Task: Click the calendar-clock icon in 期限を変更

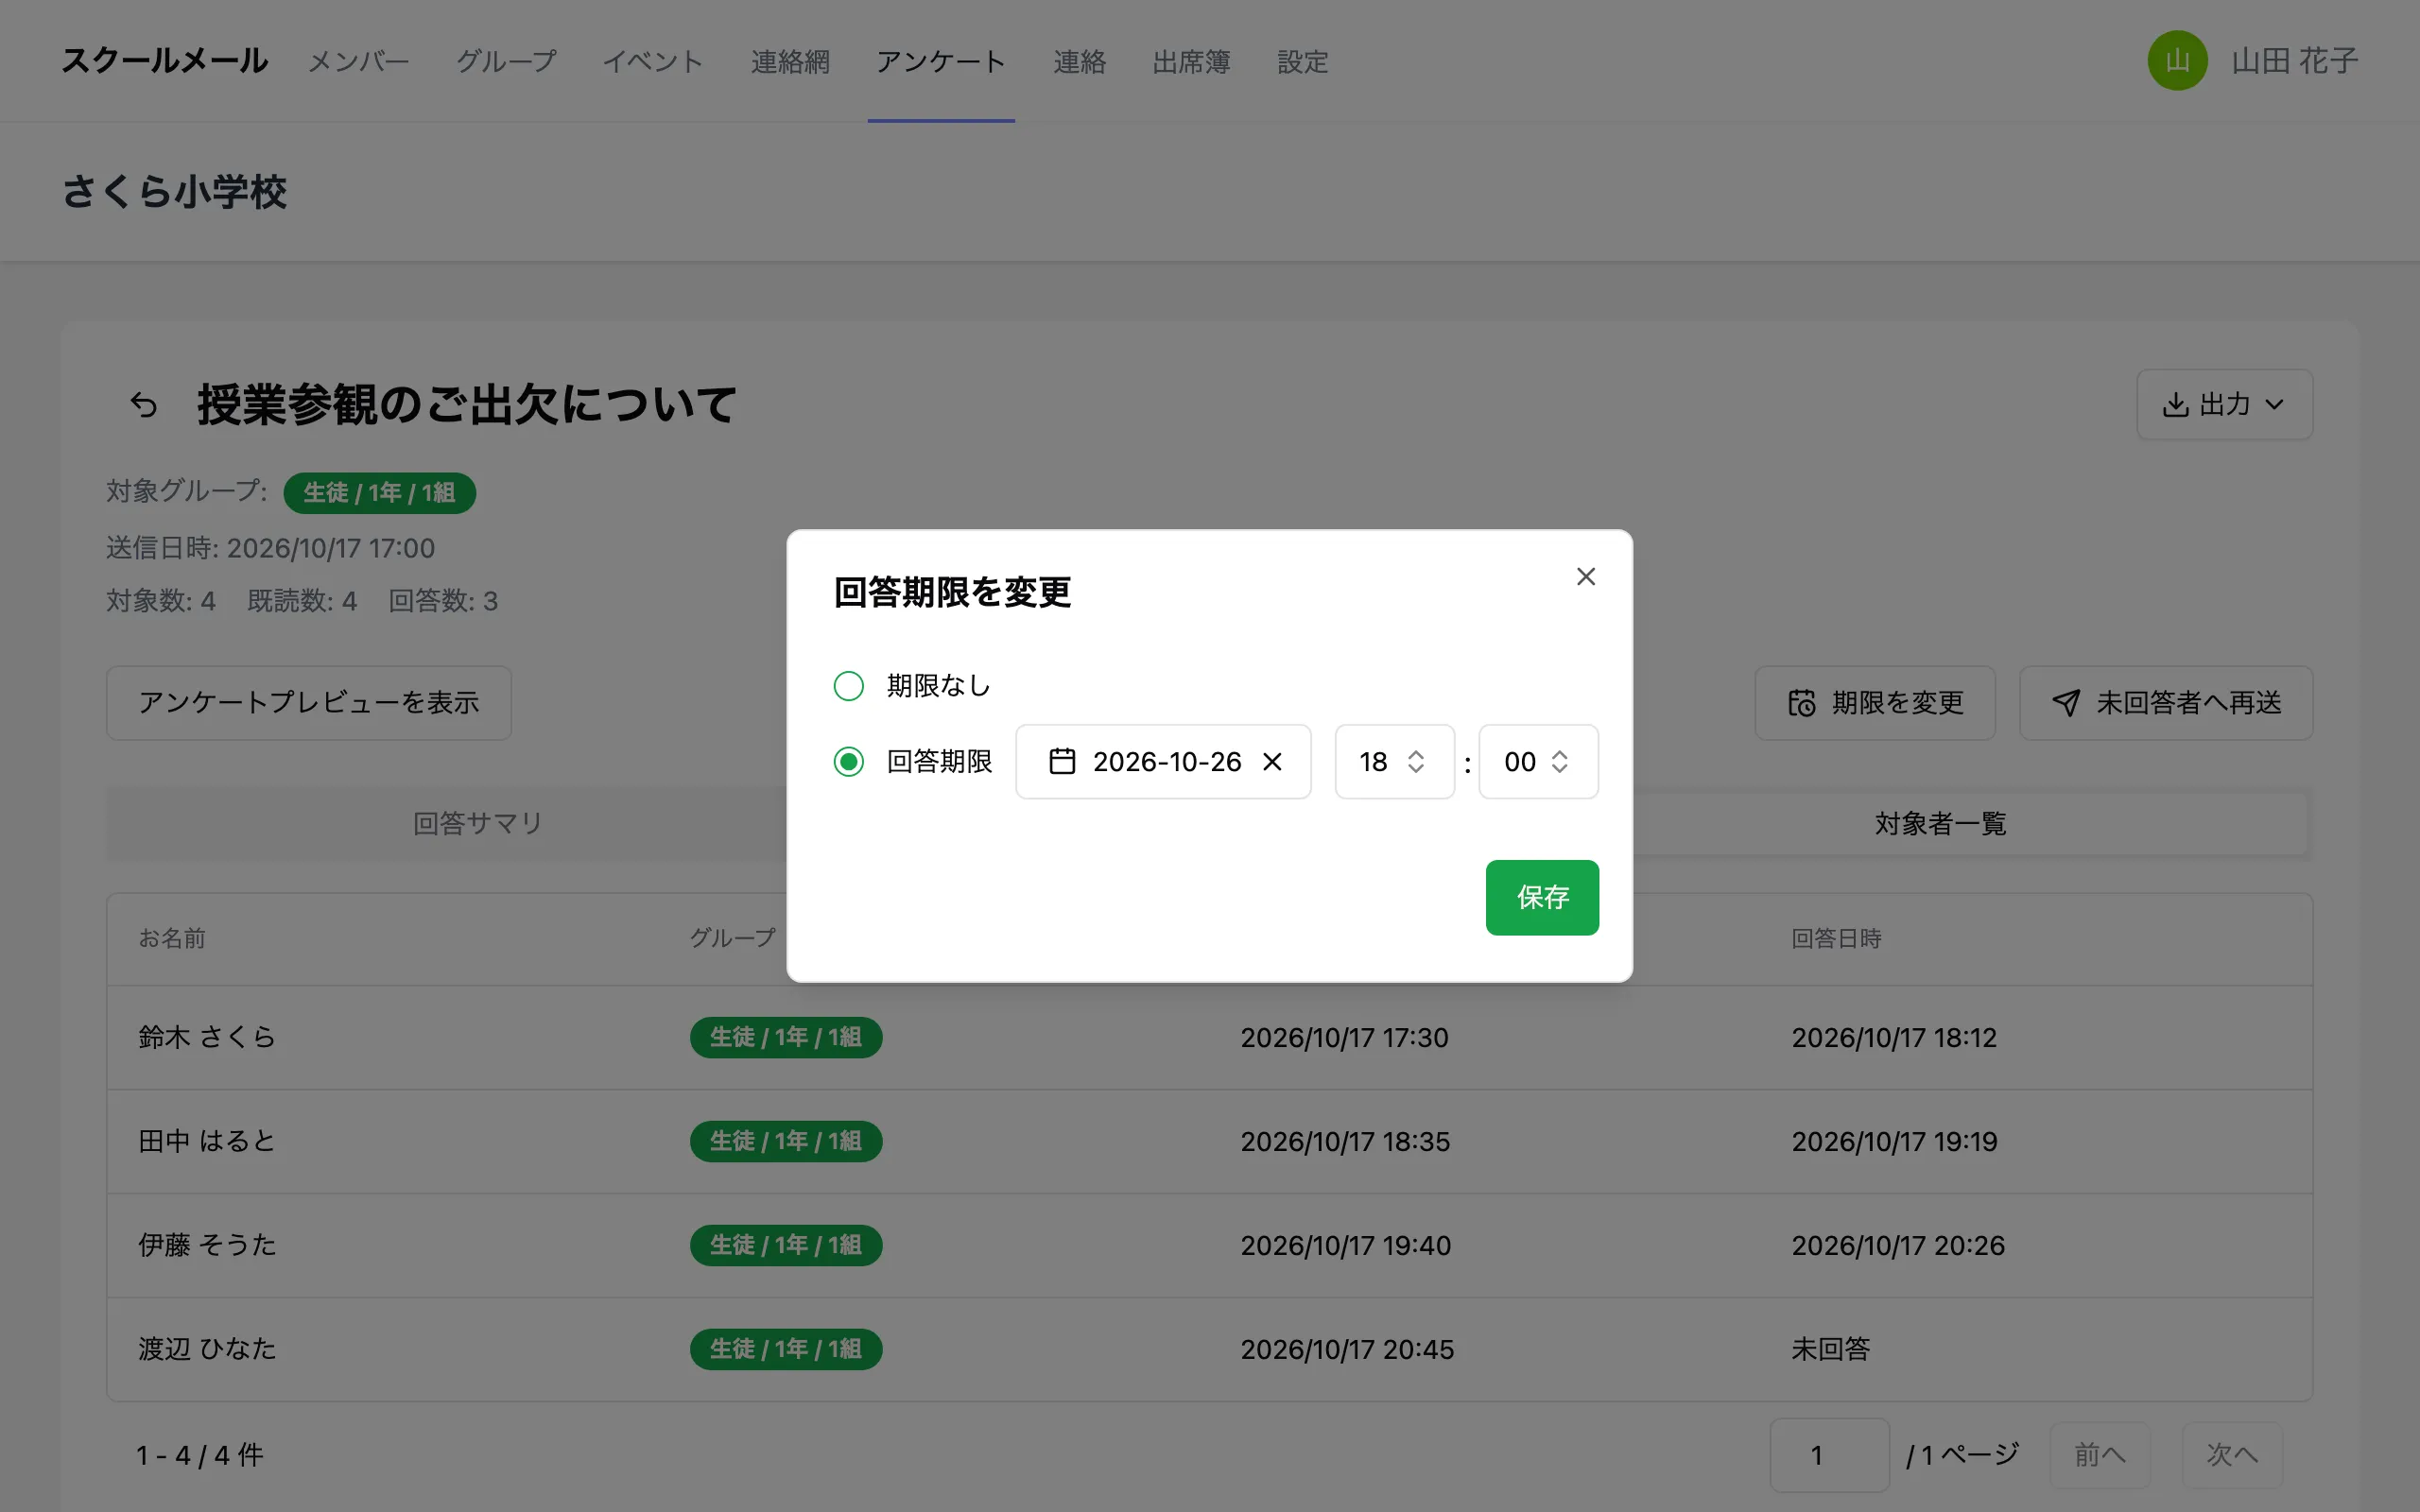Action: click(1801, 703)
